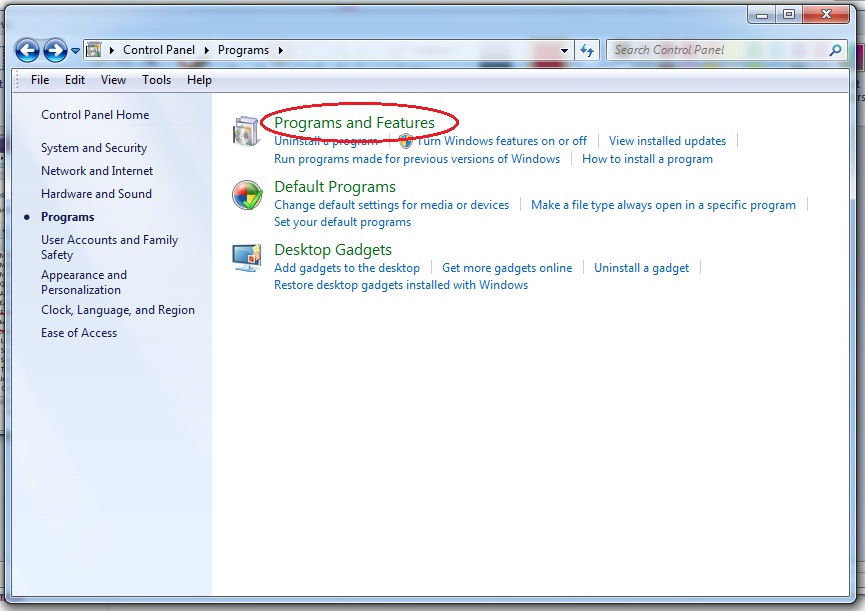Image resolution: width=865 pixels, height=611 pixels.
Task: Open the Edit menu
Action: pyautogui.click(x=75, y=80)
